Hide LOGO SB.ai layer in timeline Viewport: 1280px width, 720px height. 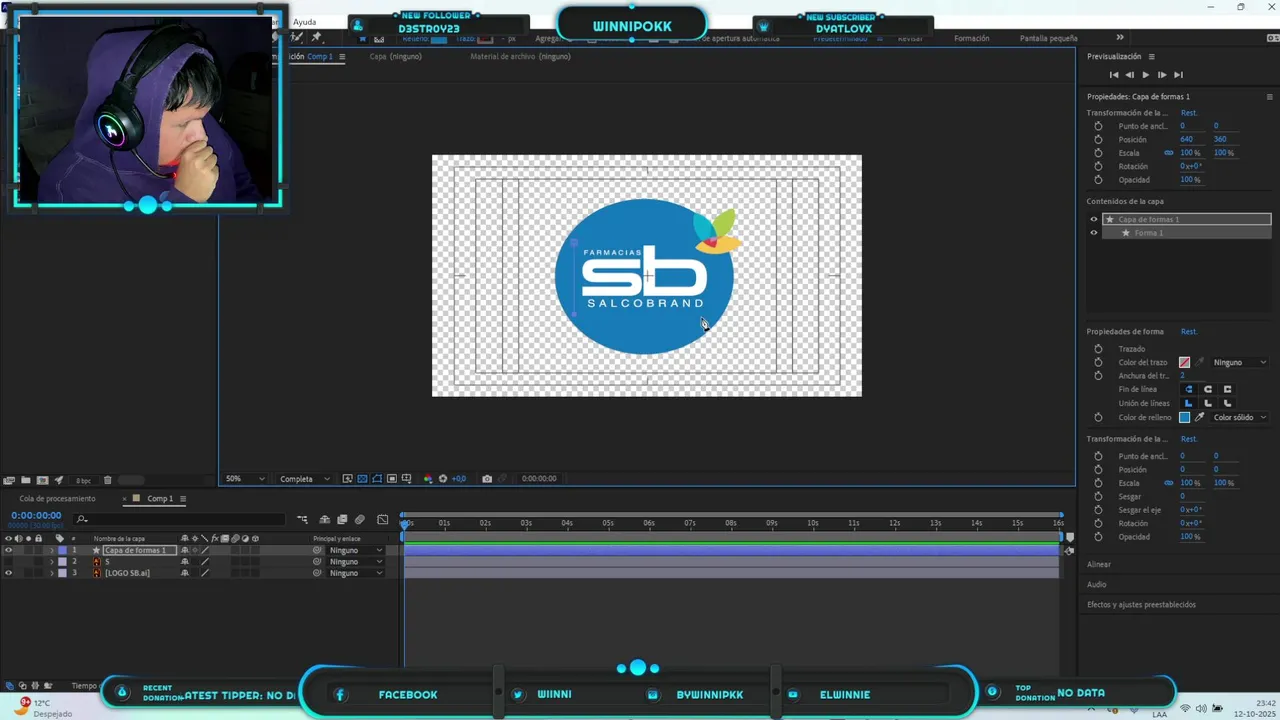coord(9,574)
